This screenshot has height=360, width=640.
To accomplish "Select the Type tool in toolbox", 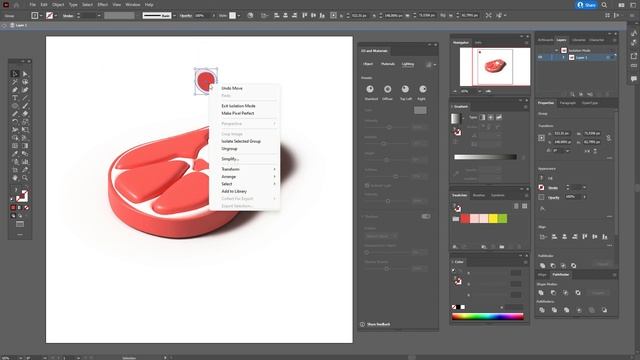I will [15, 98].
